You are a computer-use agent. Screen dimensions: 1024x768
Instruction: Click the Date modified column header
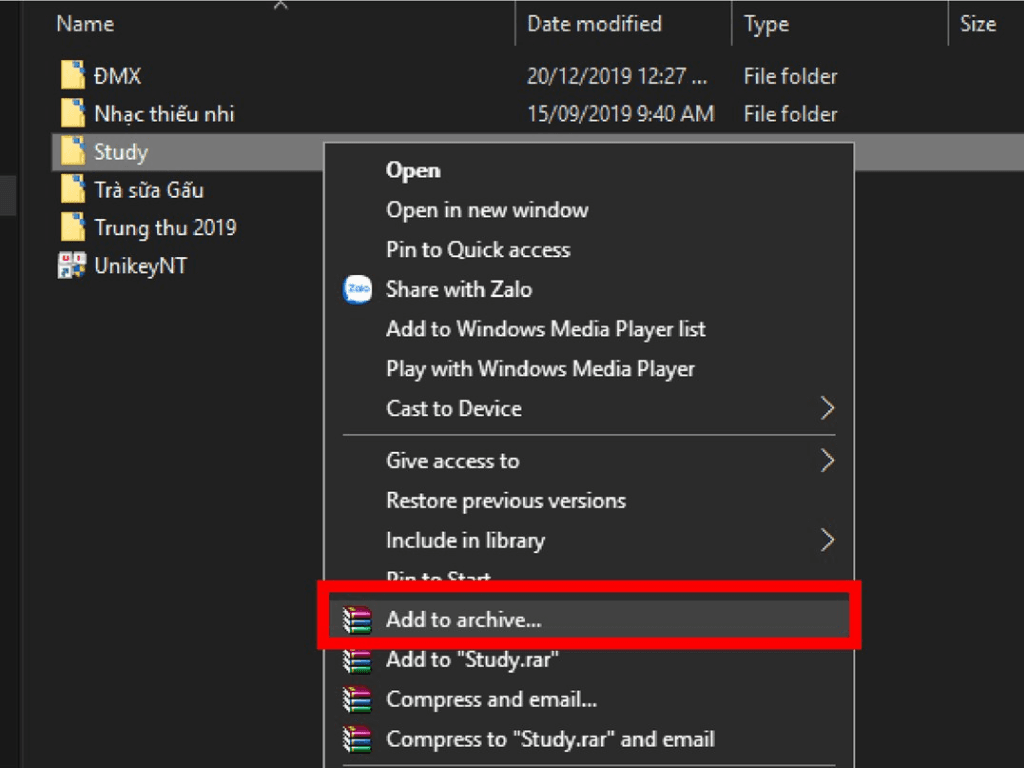(x=593, y=23)
